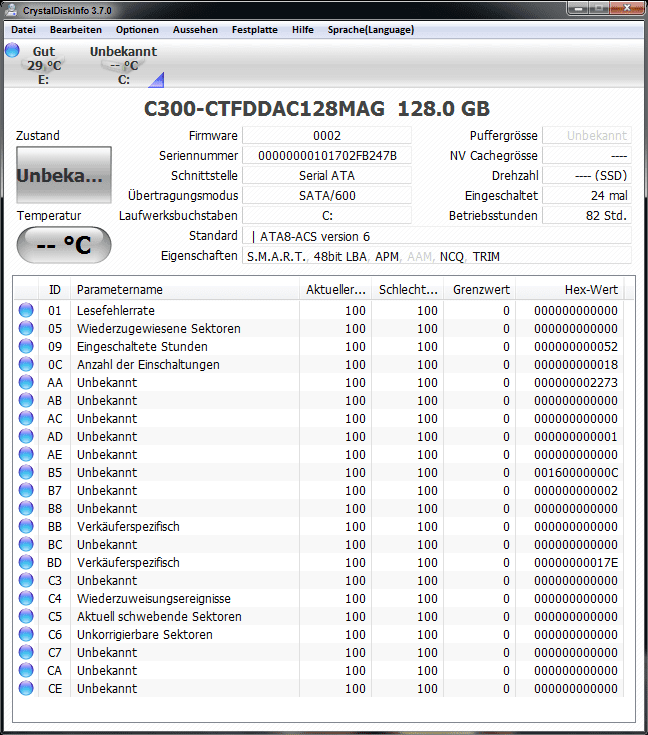Click the blue health status circle for drive E:
The height and width of the screenshot is (735, 648).
[x=12, y=50]
